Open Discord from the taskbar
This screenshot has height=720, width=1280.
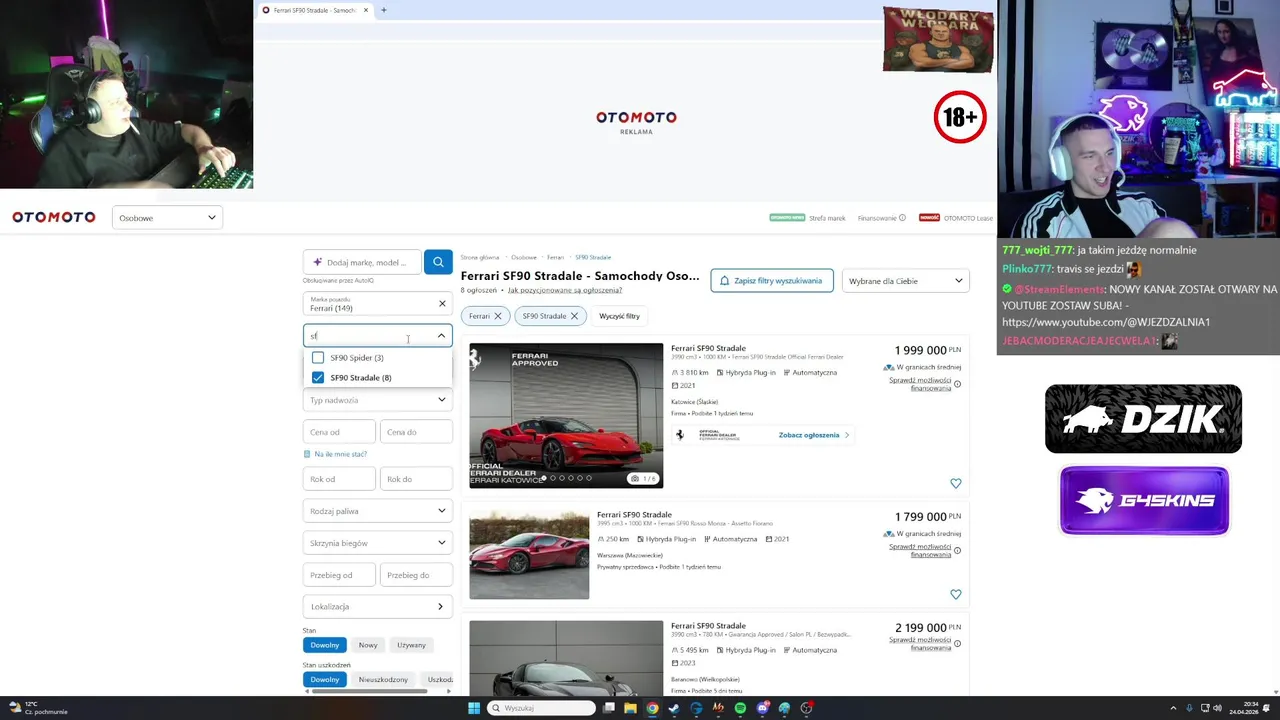pyautogui.click(x=762, y=708)
